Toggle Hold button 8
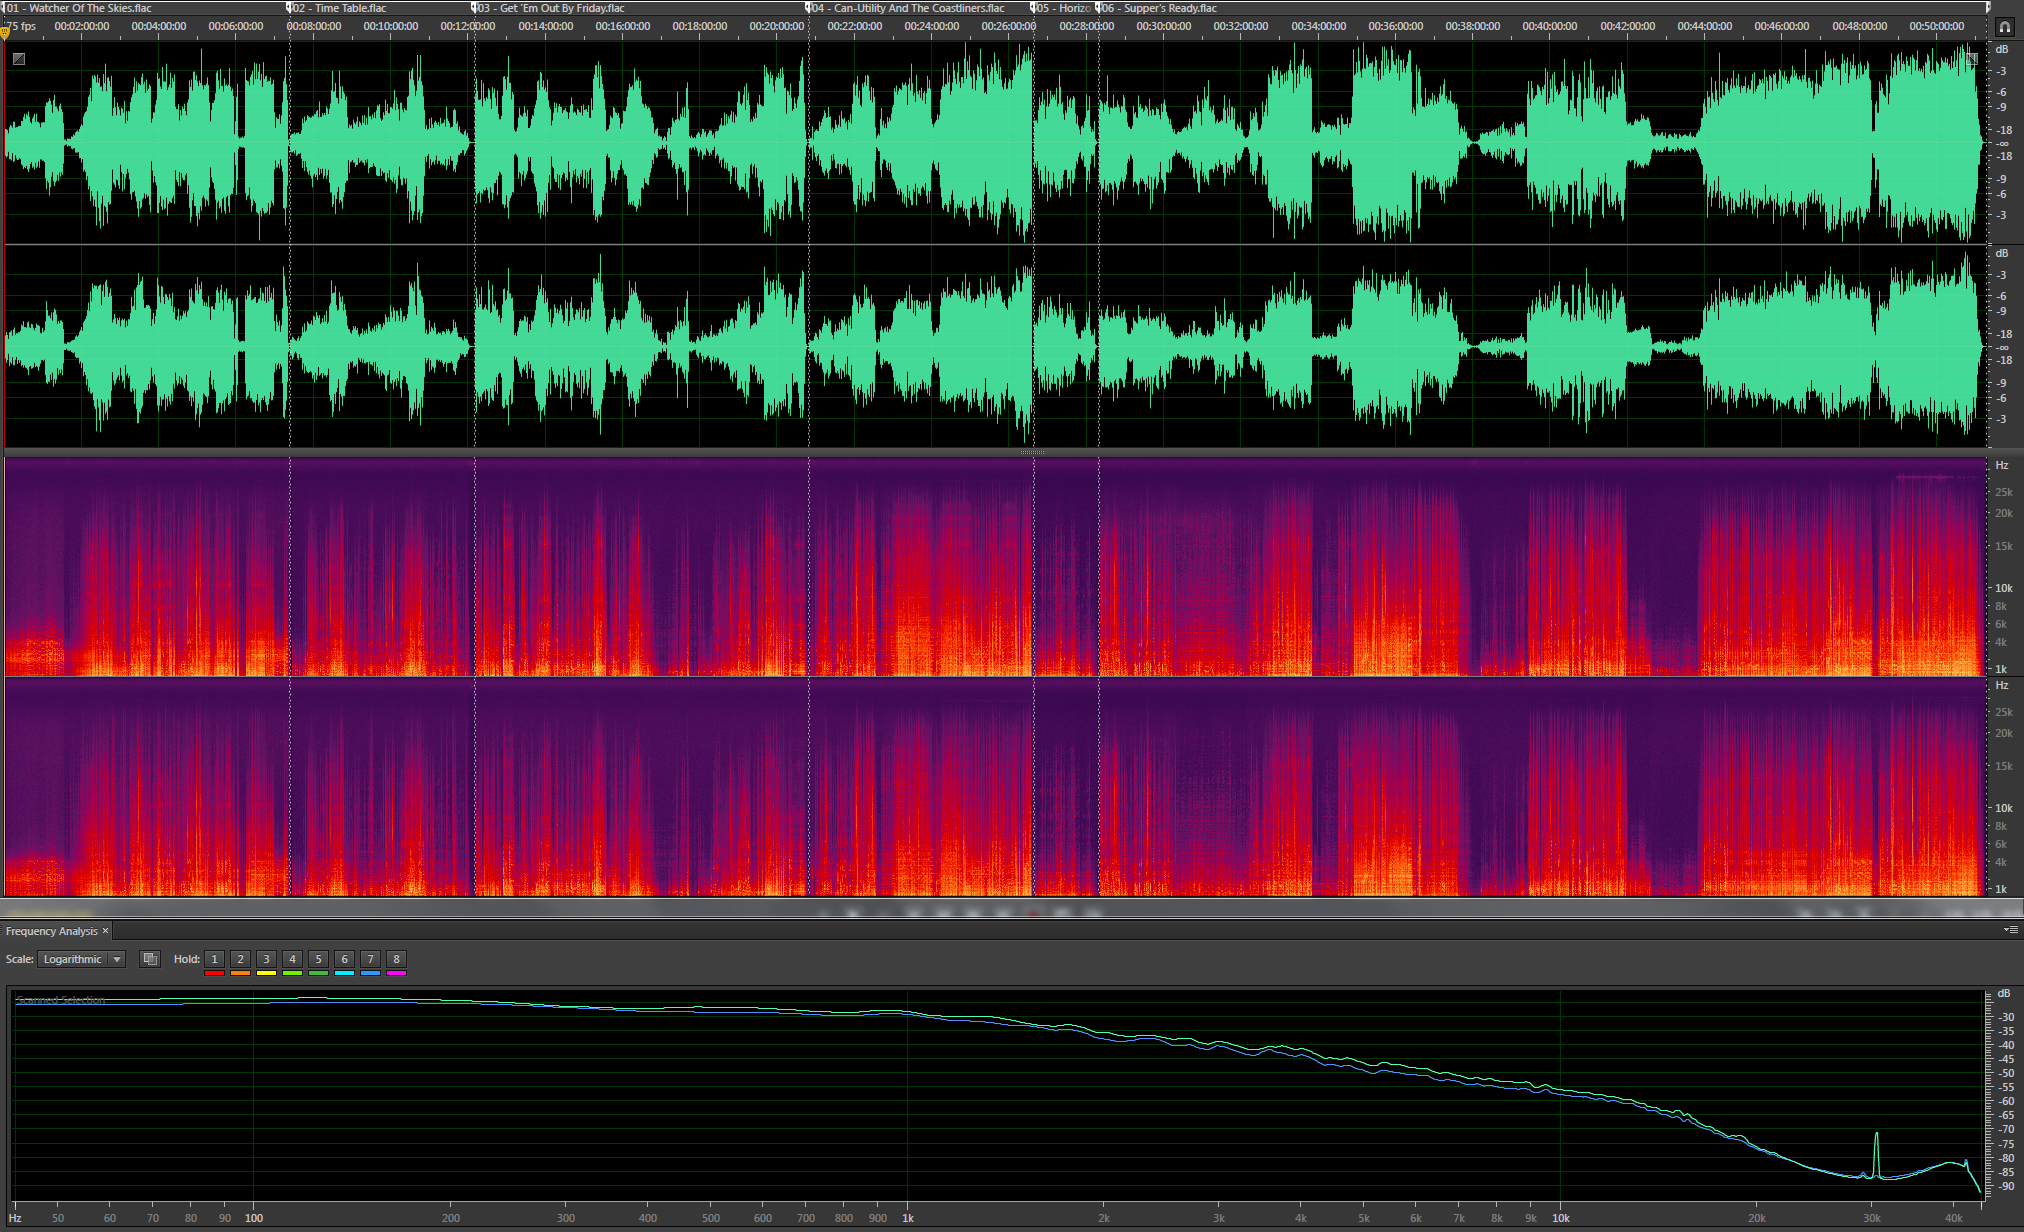Screen dimensions: 2024x1232 coord(396,959)
